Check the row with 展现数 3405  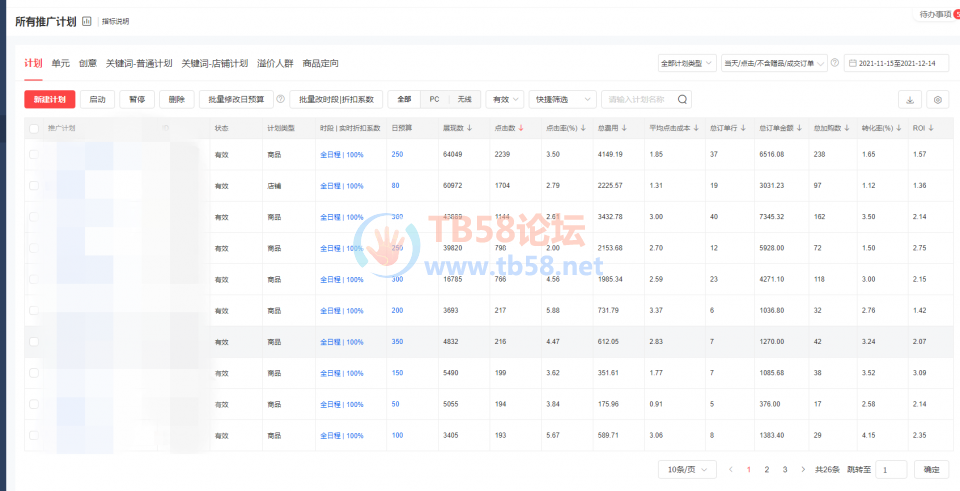(x=34, y=435)
